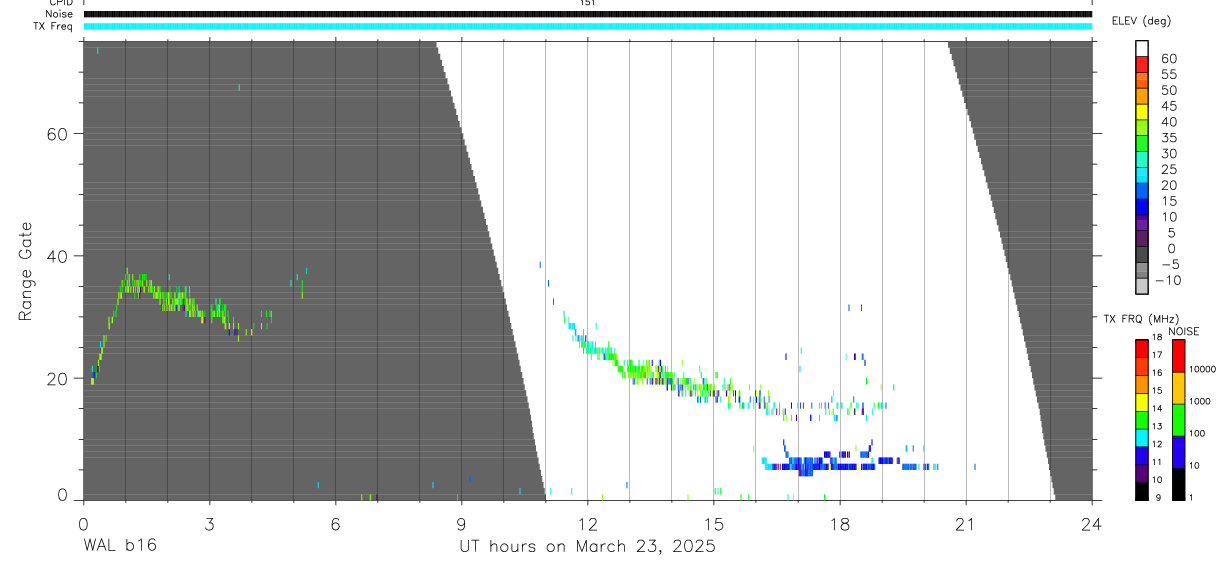Click the red top cell of NOISE bar

(x=1178, y=355)
